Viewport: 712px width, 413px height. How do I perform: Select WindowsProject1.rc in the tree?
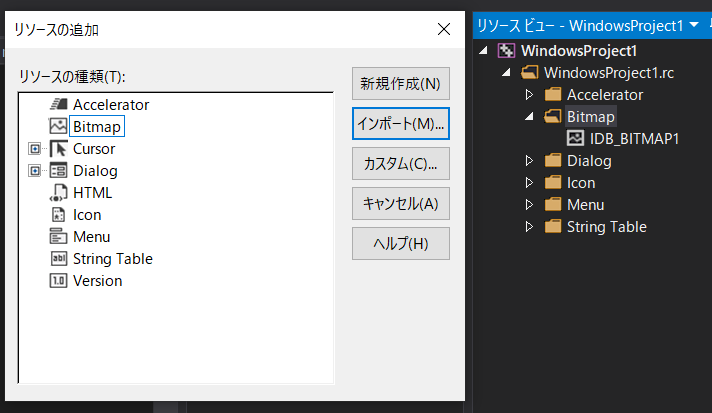coord(608,73)
